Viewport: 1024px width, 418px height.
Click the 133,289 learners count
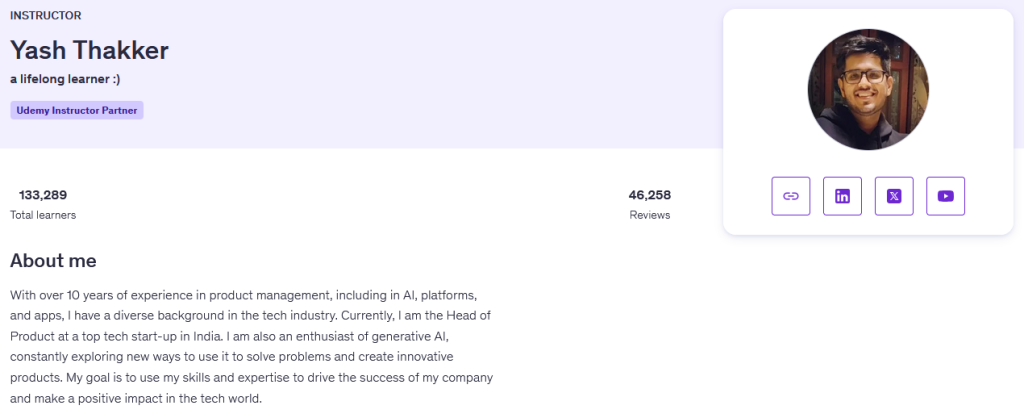(43, 195)
